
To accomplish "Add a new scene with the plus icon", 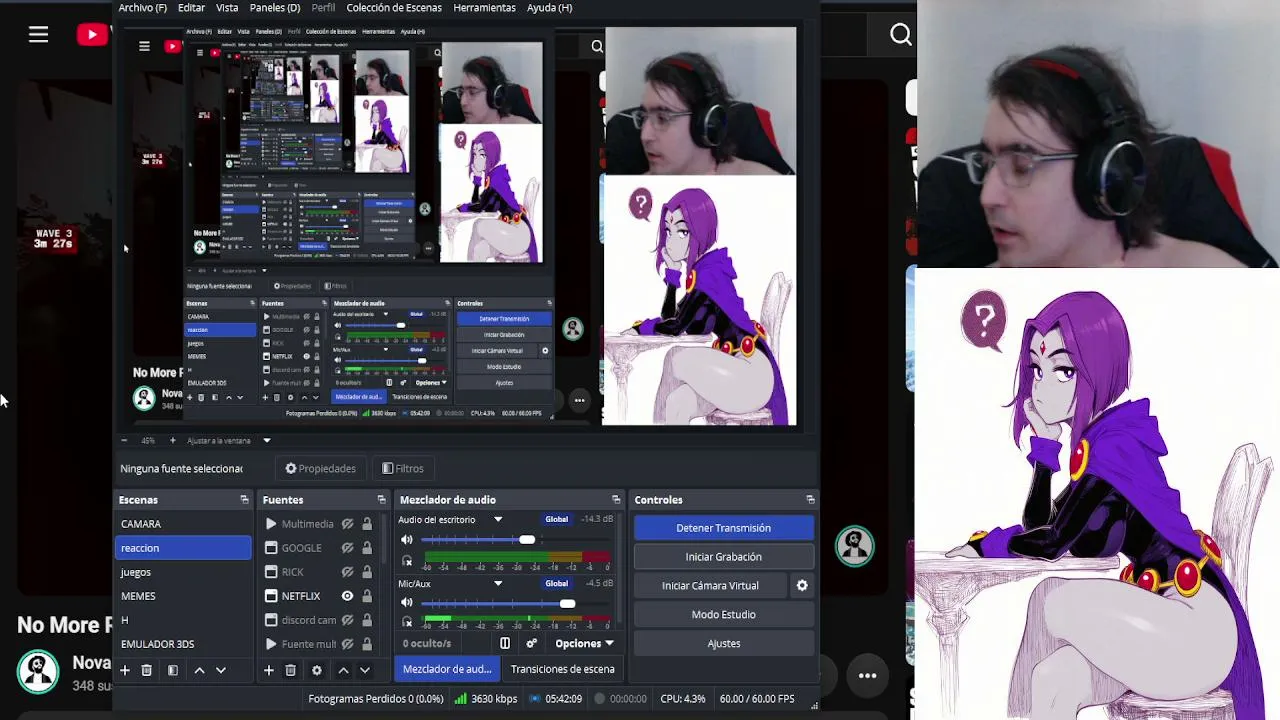I will click(125, 670).
